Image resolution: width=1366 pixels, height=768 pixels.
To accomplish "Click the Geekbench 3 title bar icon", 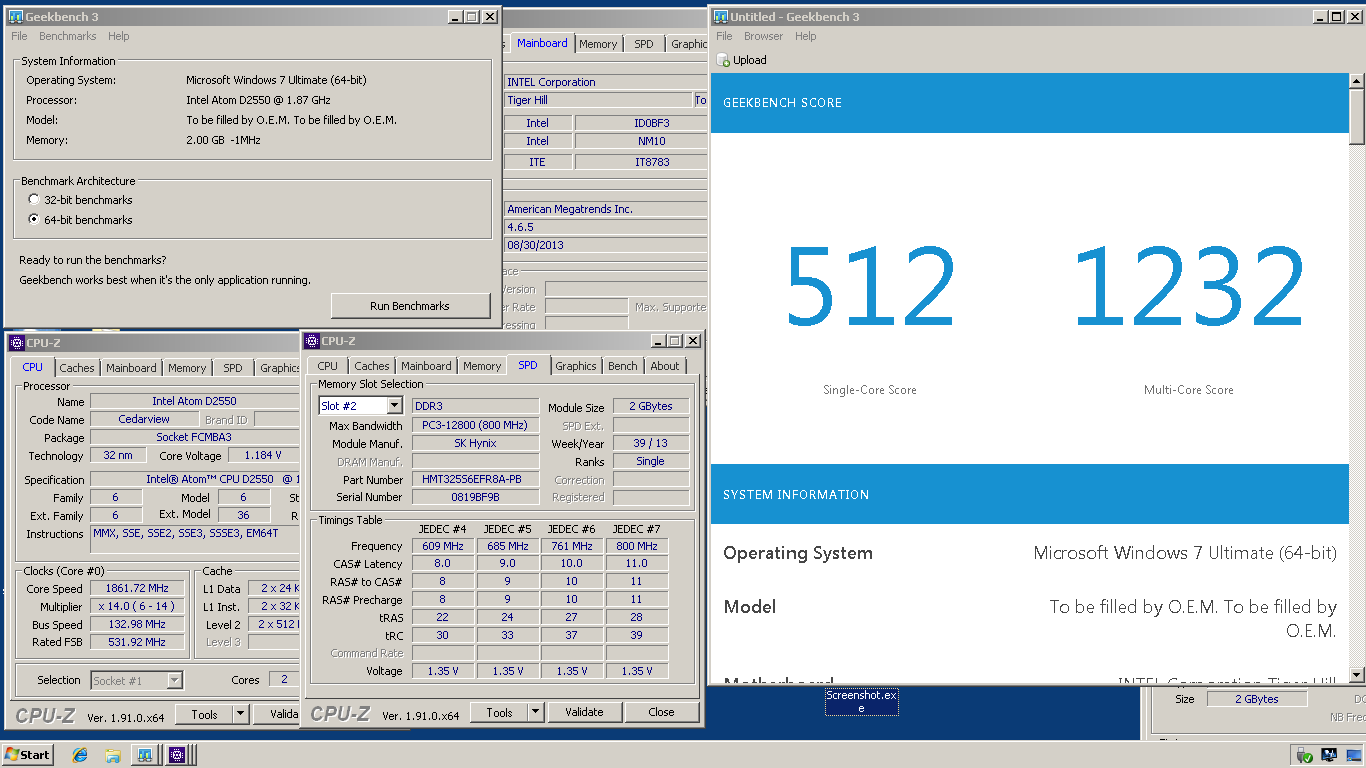I will (16, 17).
